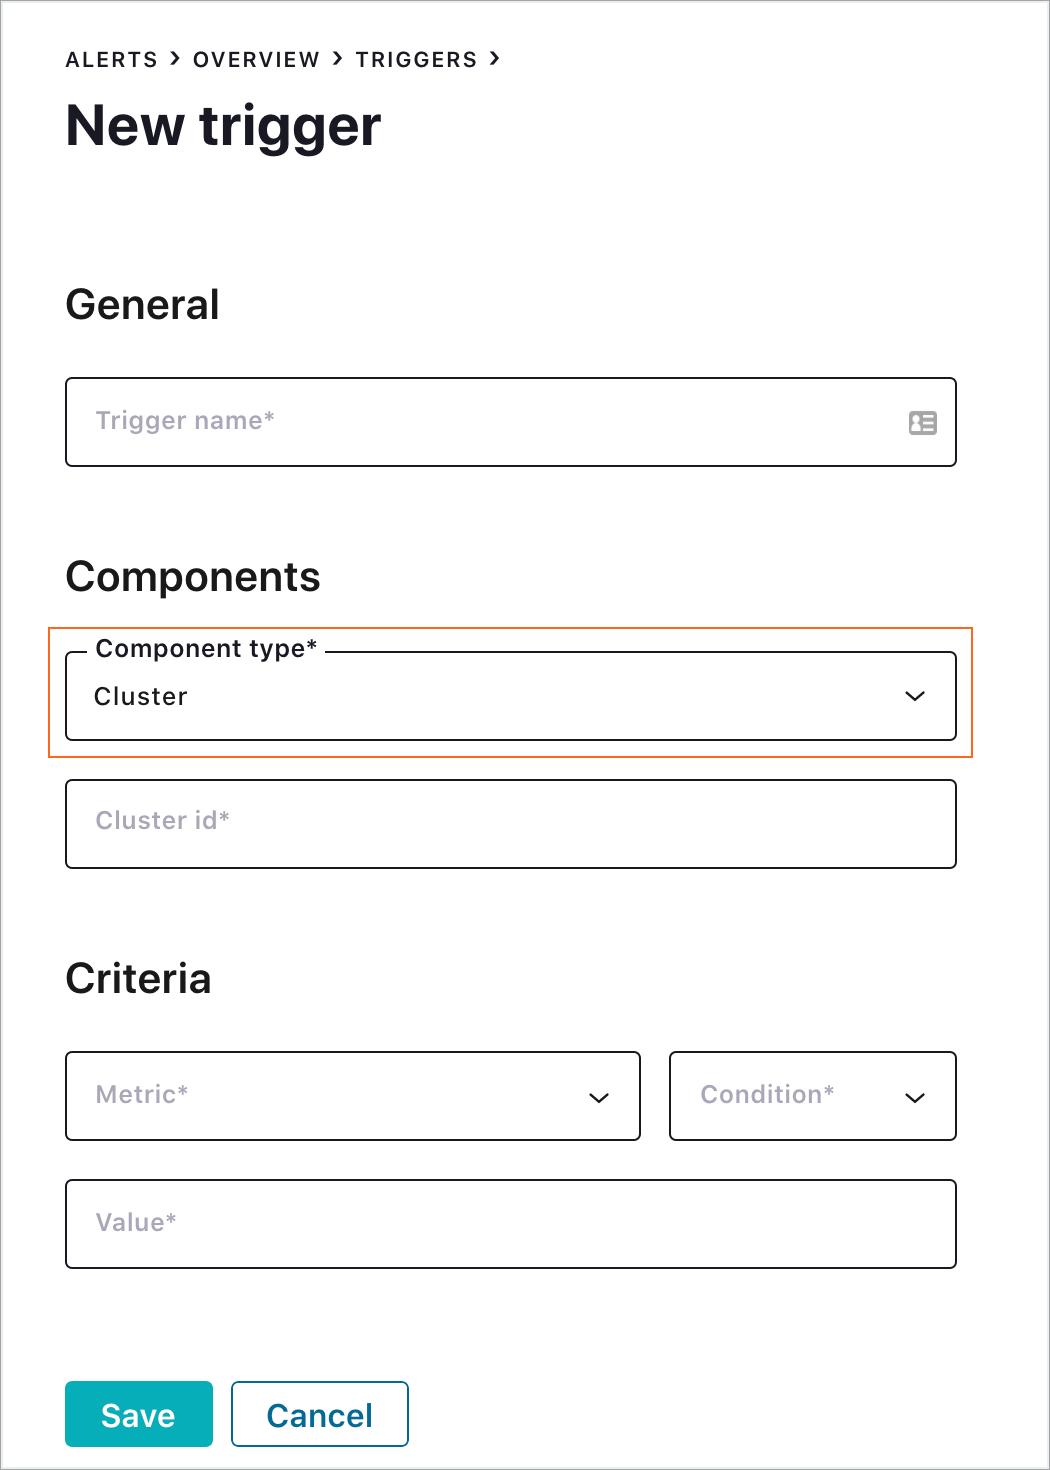Go to ALERTS in the breadcrumb

111,60
